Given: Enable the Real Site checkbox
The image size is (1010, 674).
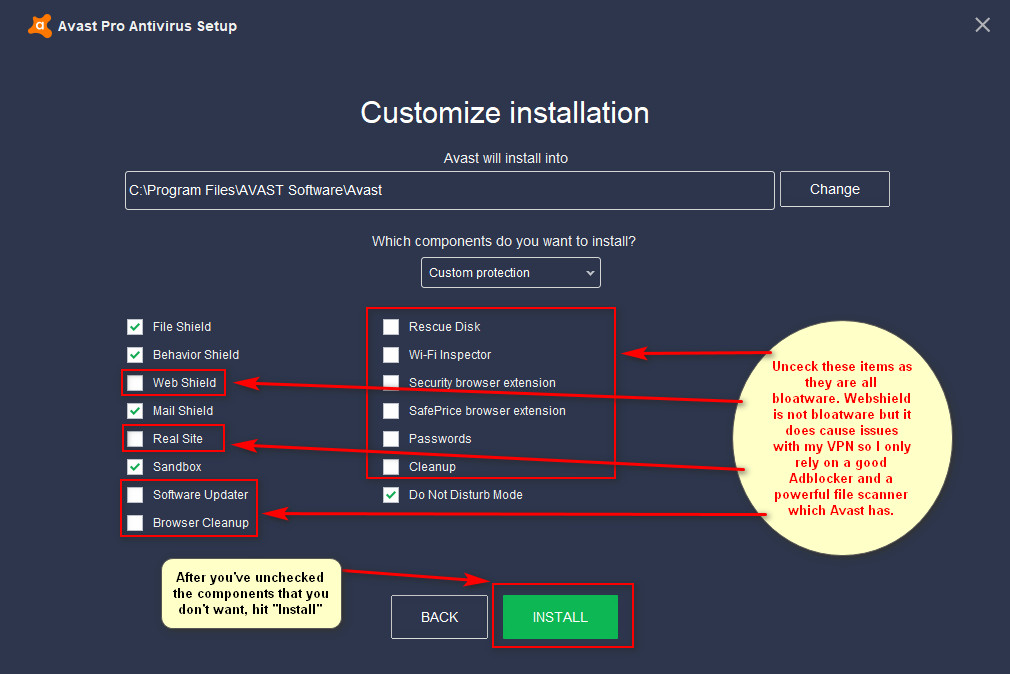Looking at the screenshot, I should 135,439.
